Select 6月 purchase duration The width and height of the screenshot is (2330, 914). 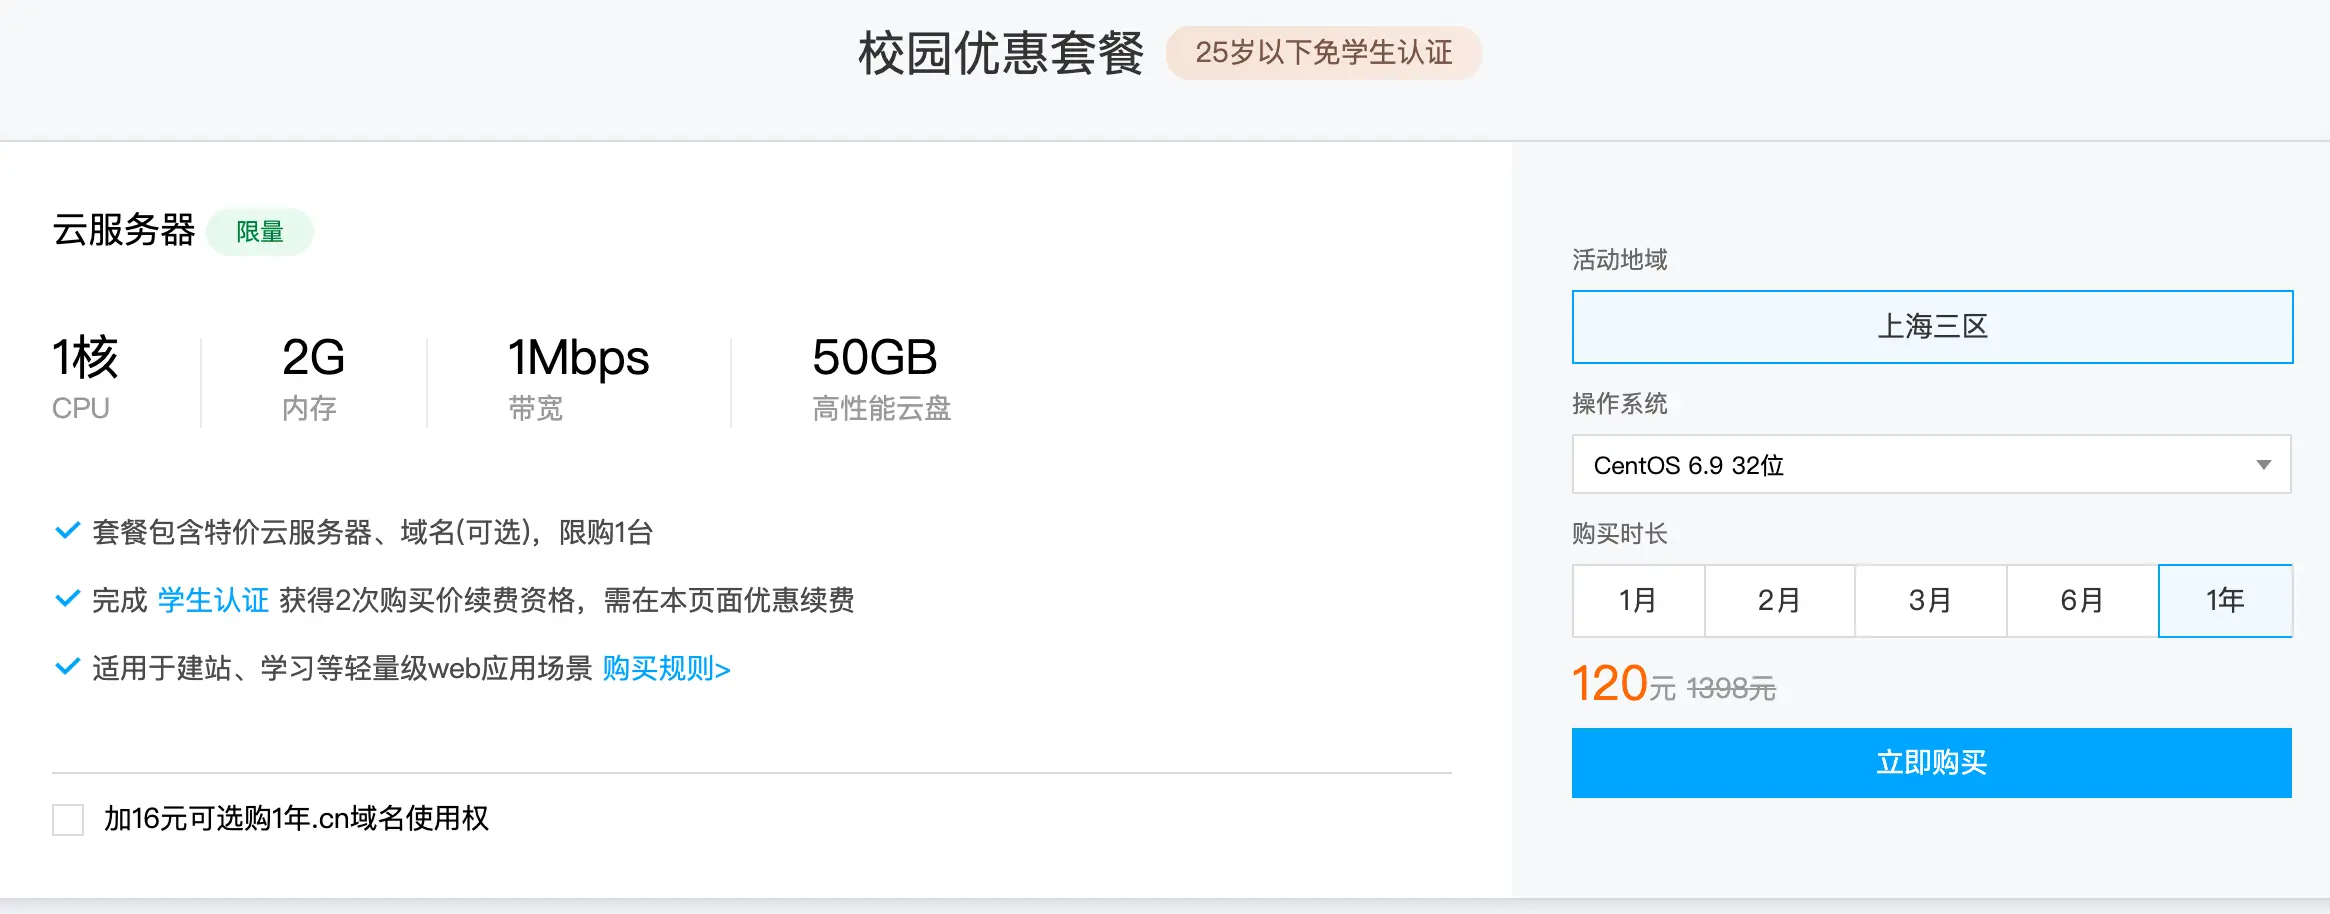tap(2079, 600)
